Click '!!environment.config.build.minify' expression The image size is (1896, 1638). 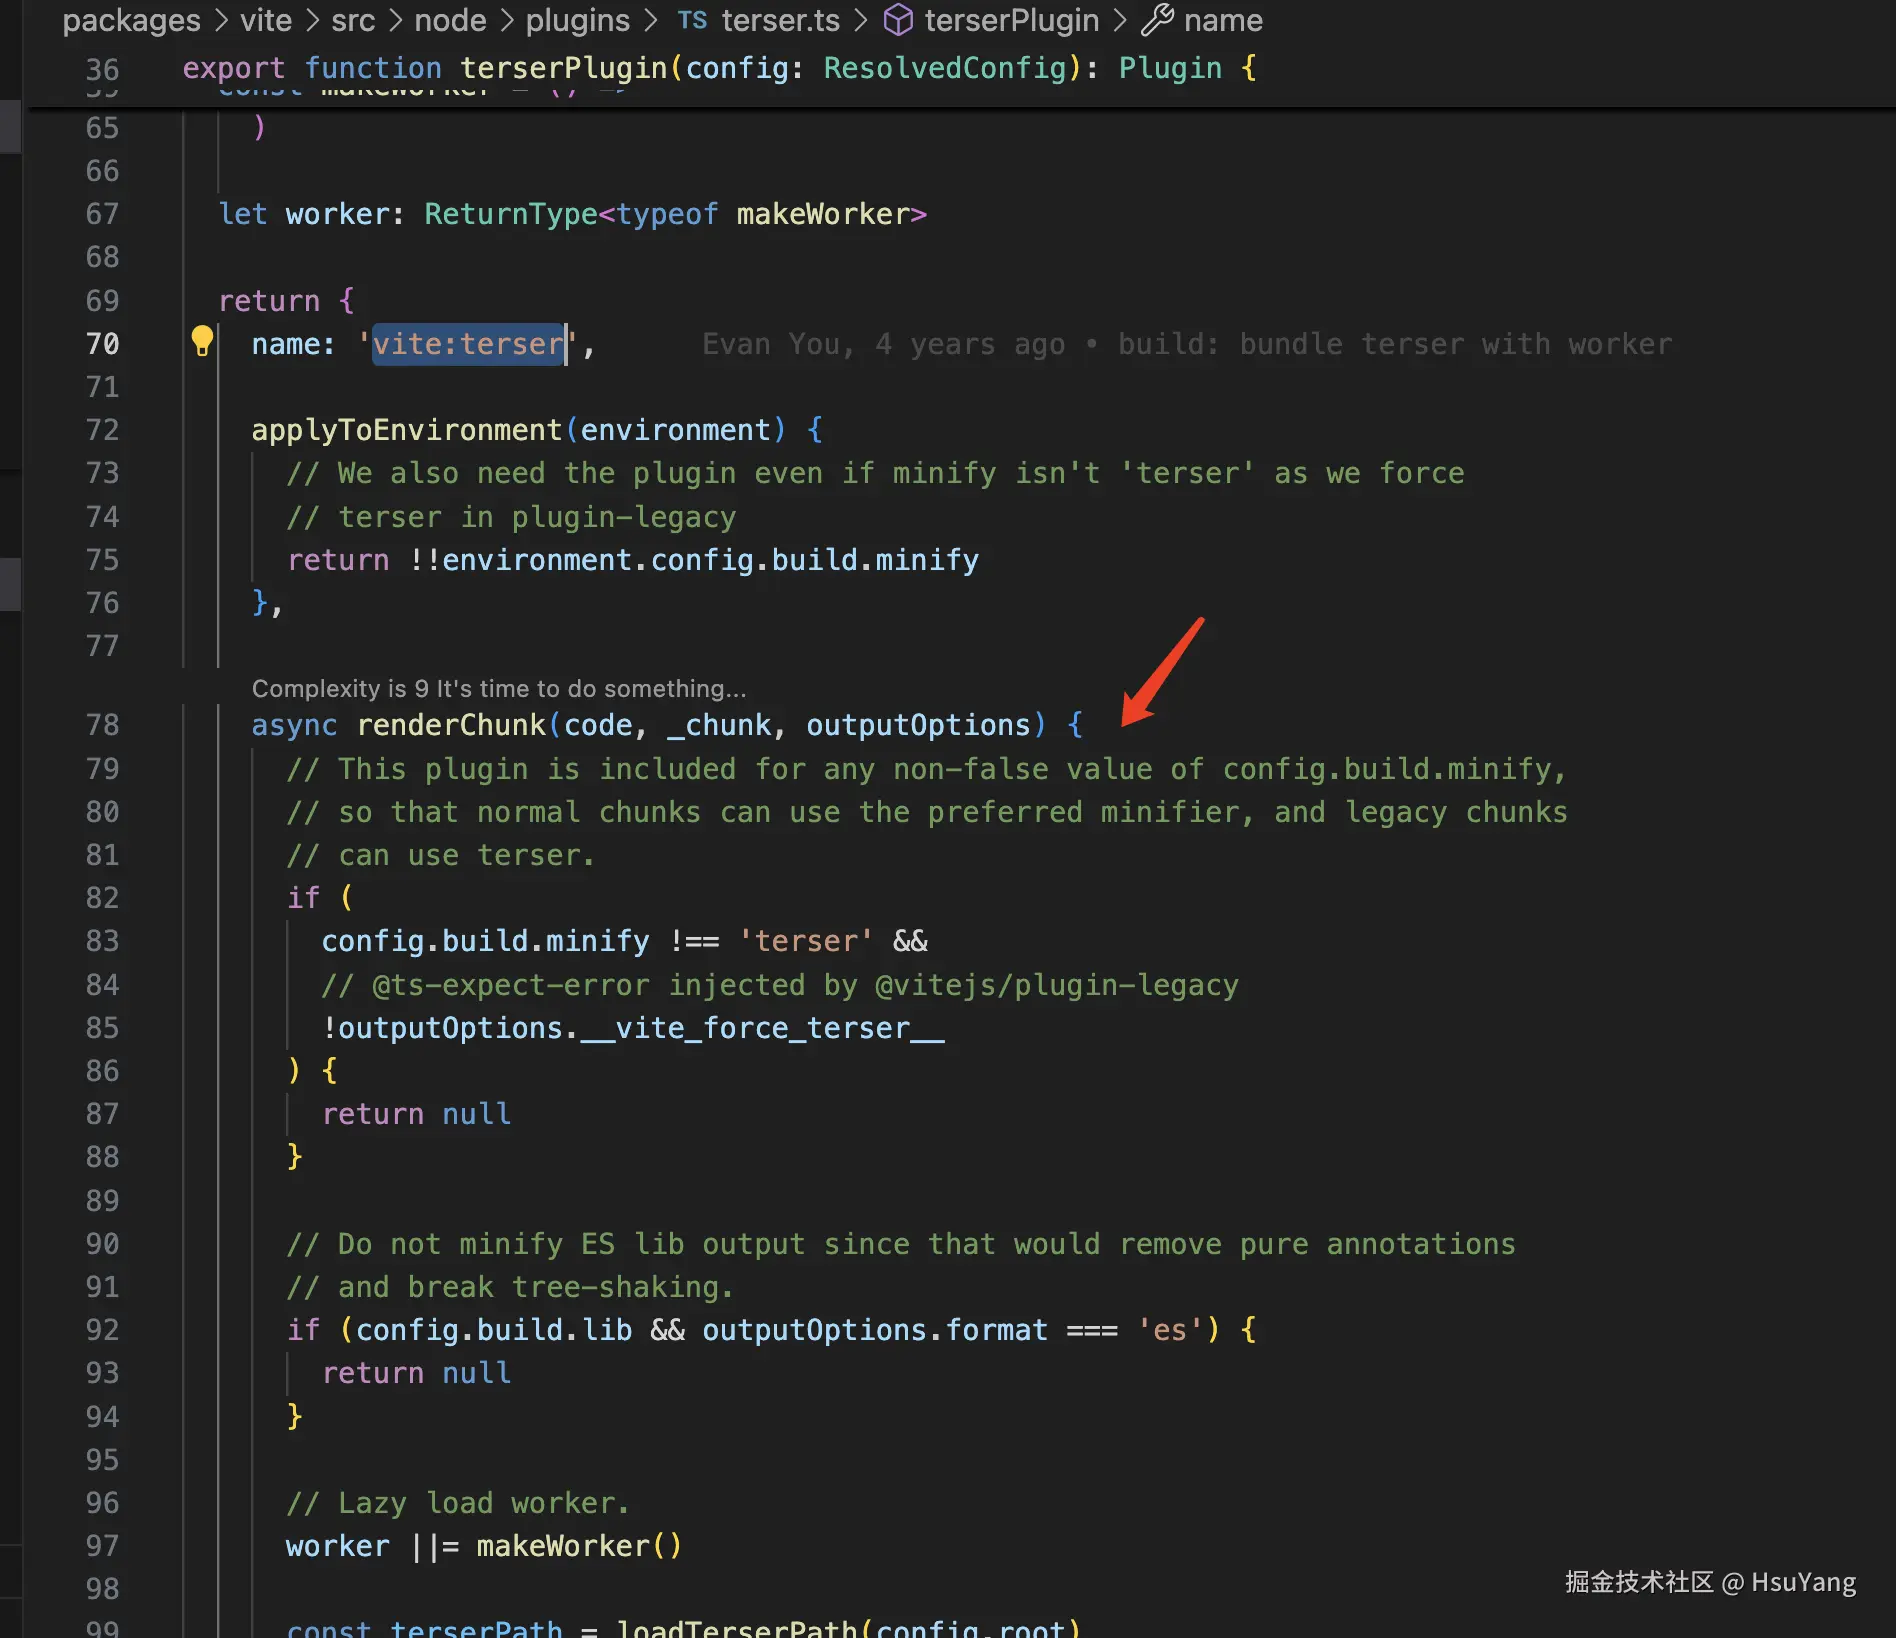point(694,560)
